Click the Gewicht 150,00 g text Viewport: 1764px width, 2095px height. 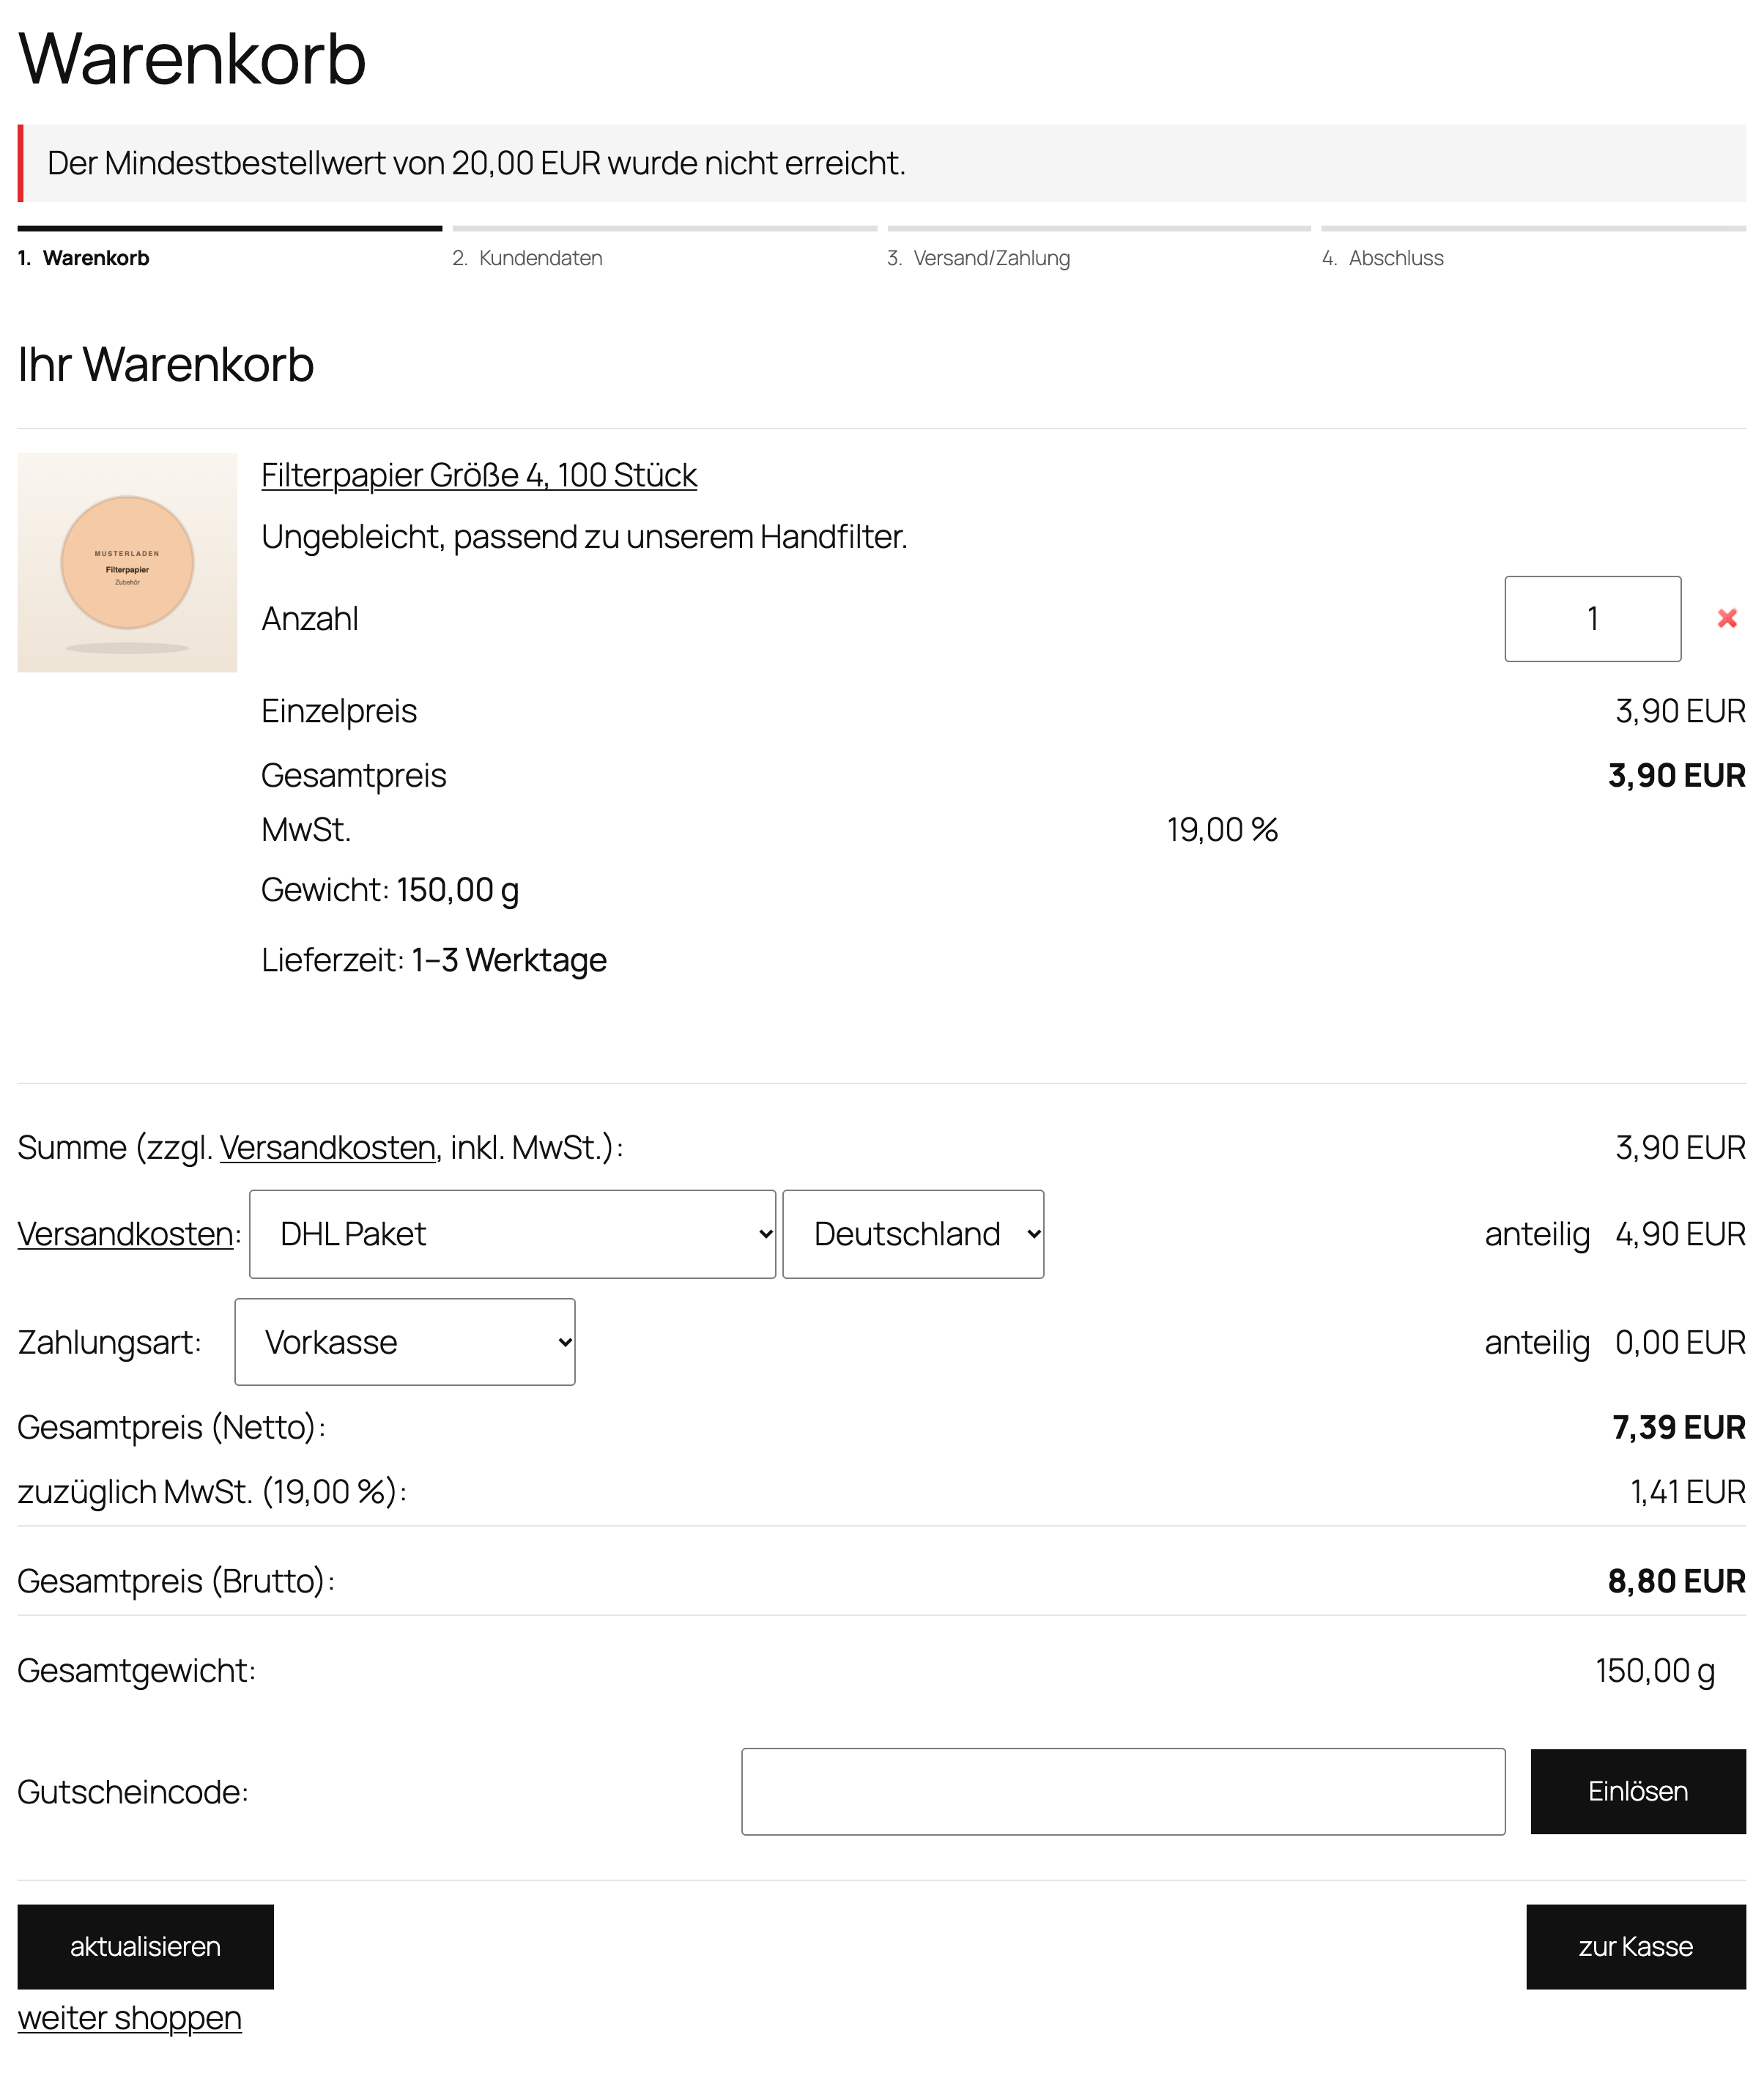390,890
